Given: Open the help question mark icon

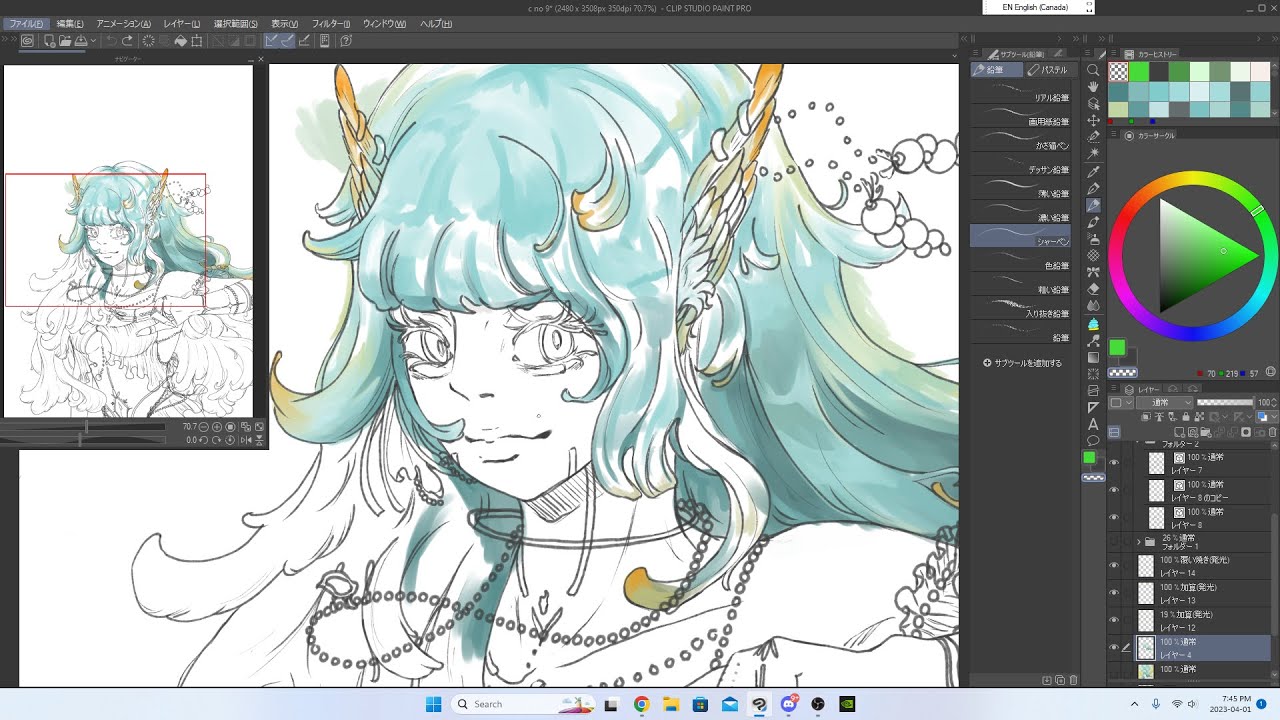Looking at the screenshot, I should [x=346, y=41].
